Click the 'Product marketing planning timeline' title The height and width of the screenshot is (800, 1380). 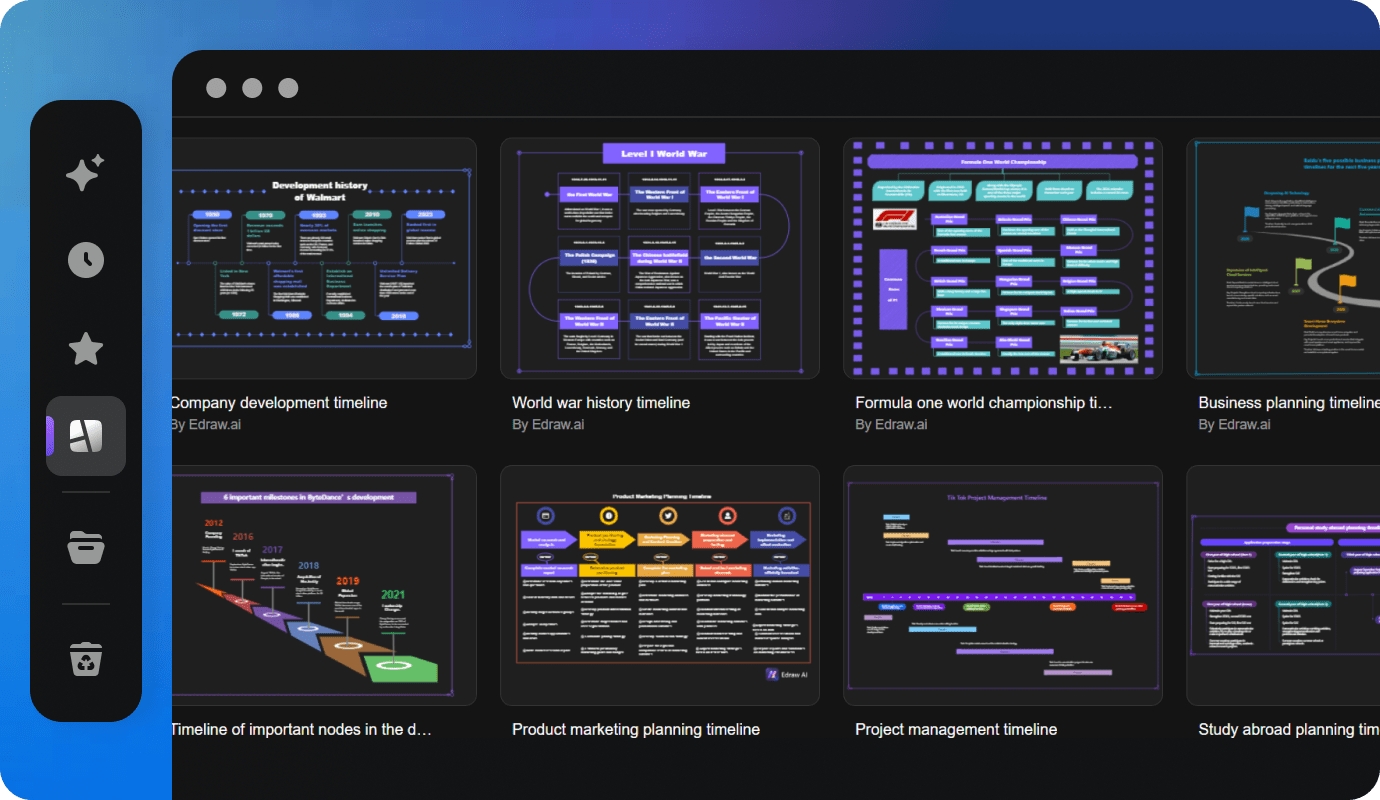[636, 730]
